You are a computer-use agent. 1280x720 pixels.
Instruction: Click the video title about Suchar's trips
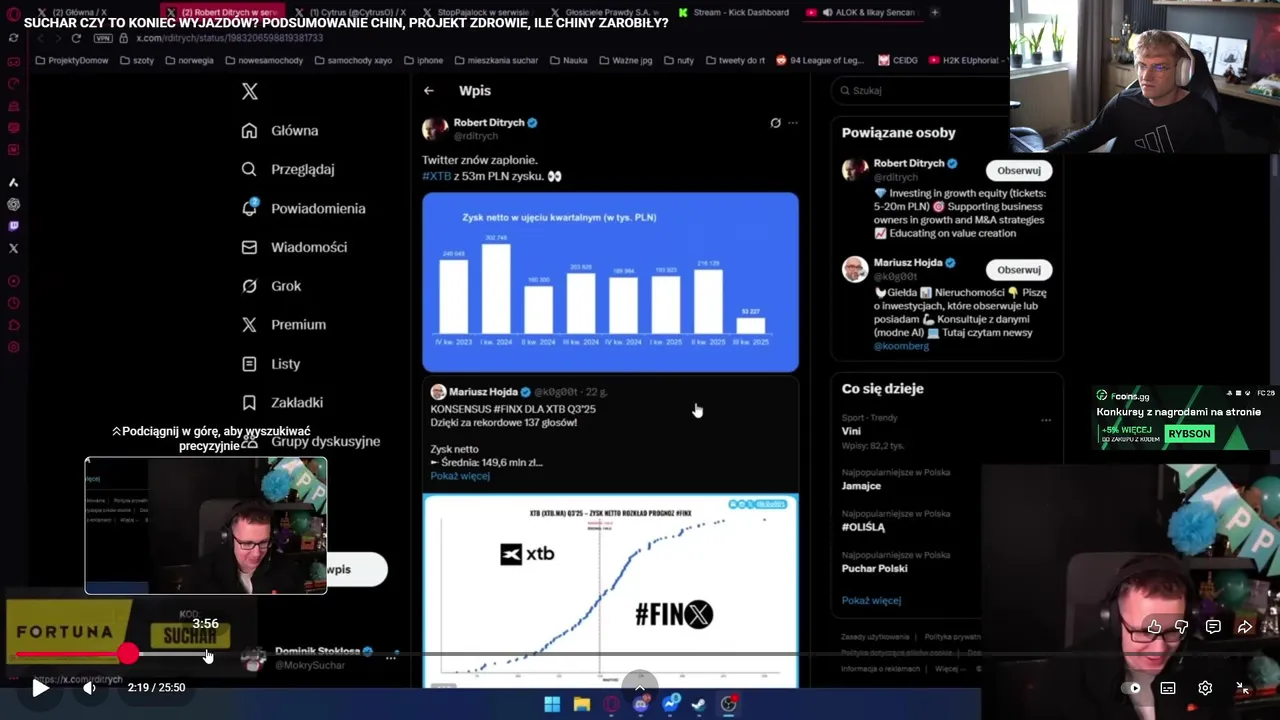pos(346,23)
